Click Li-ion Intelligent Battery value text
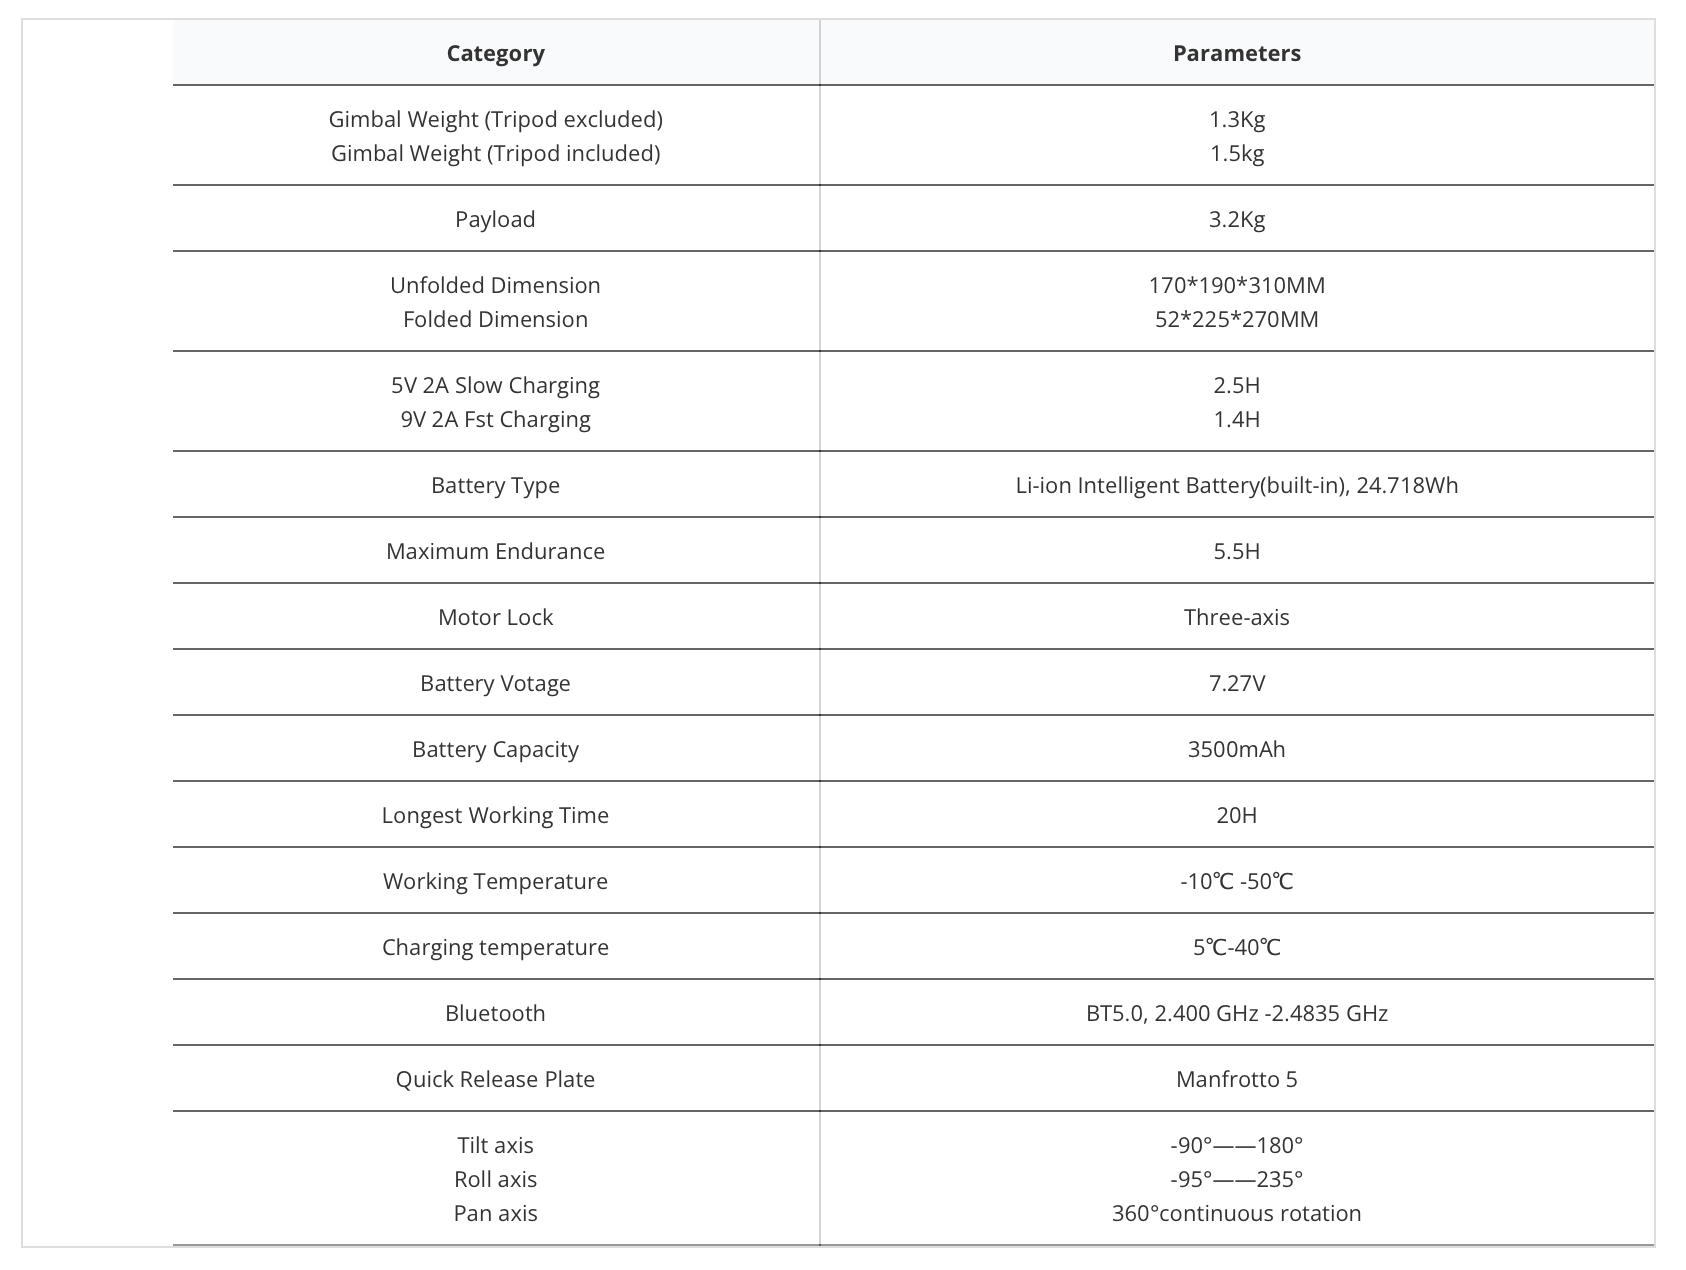 click(x=1236, y=485)
